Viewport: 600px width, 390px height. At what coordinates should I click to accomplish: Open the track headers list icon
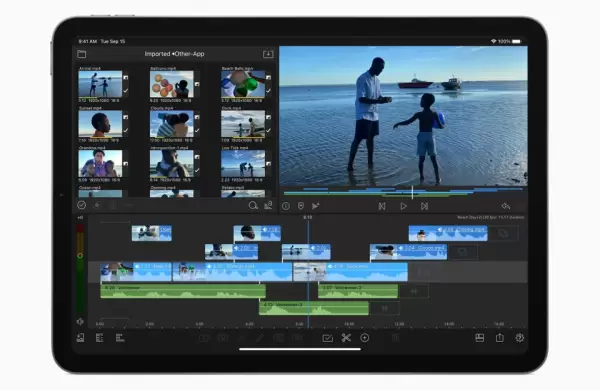pos(99,338)
